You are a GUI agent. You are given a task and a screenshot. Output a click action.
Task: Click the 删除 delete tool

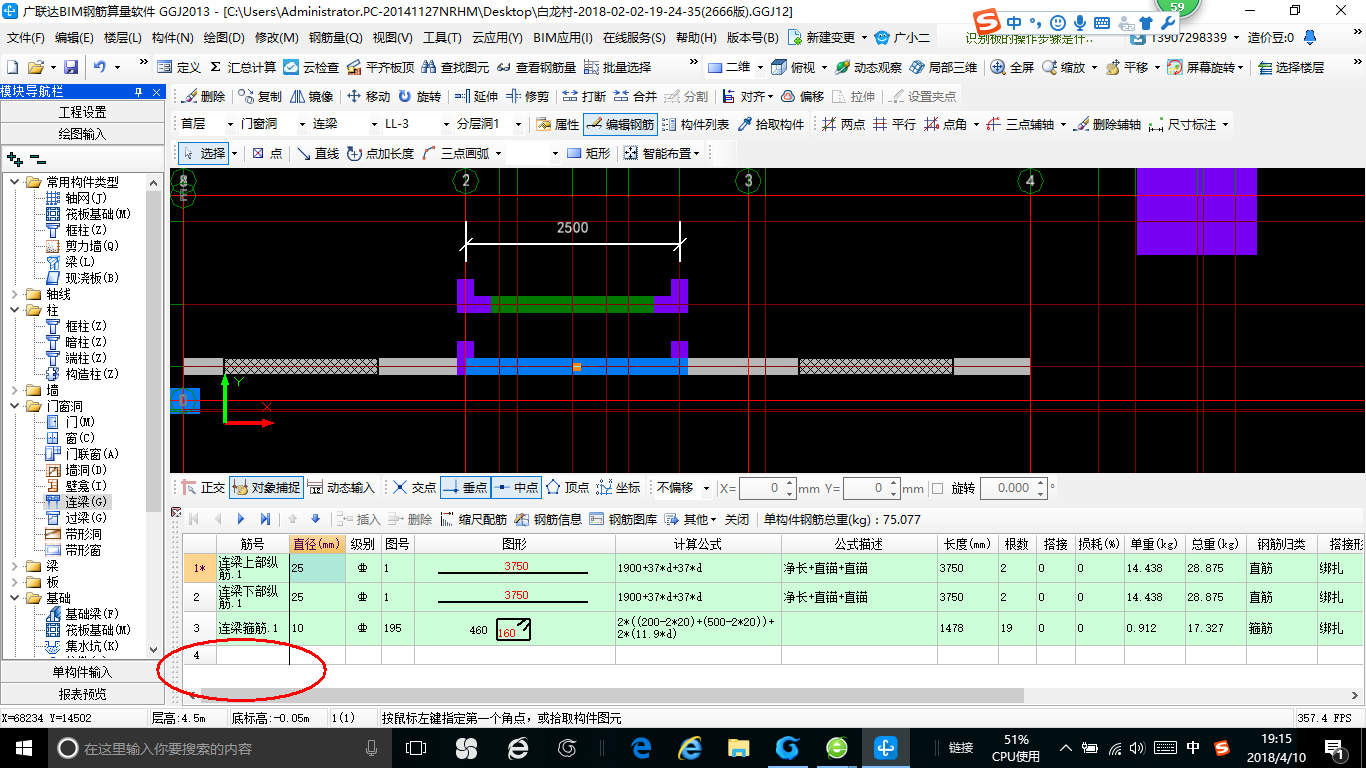pos(205,97)
